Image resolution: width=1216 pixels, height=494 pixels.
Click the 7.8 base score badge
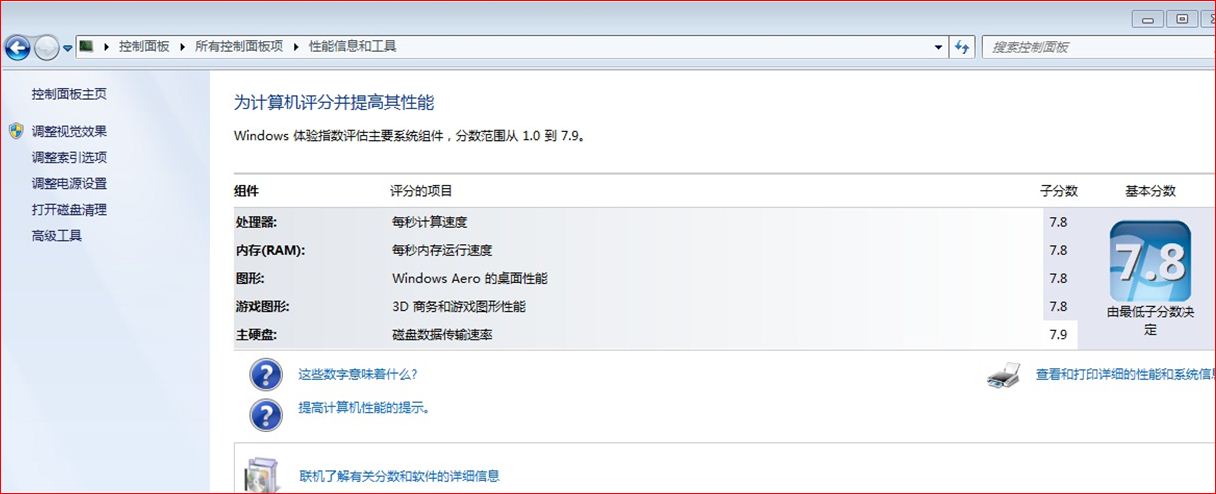pos(1150,261)
